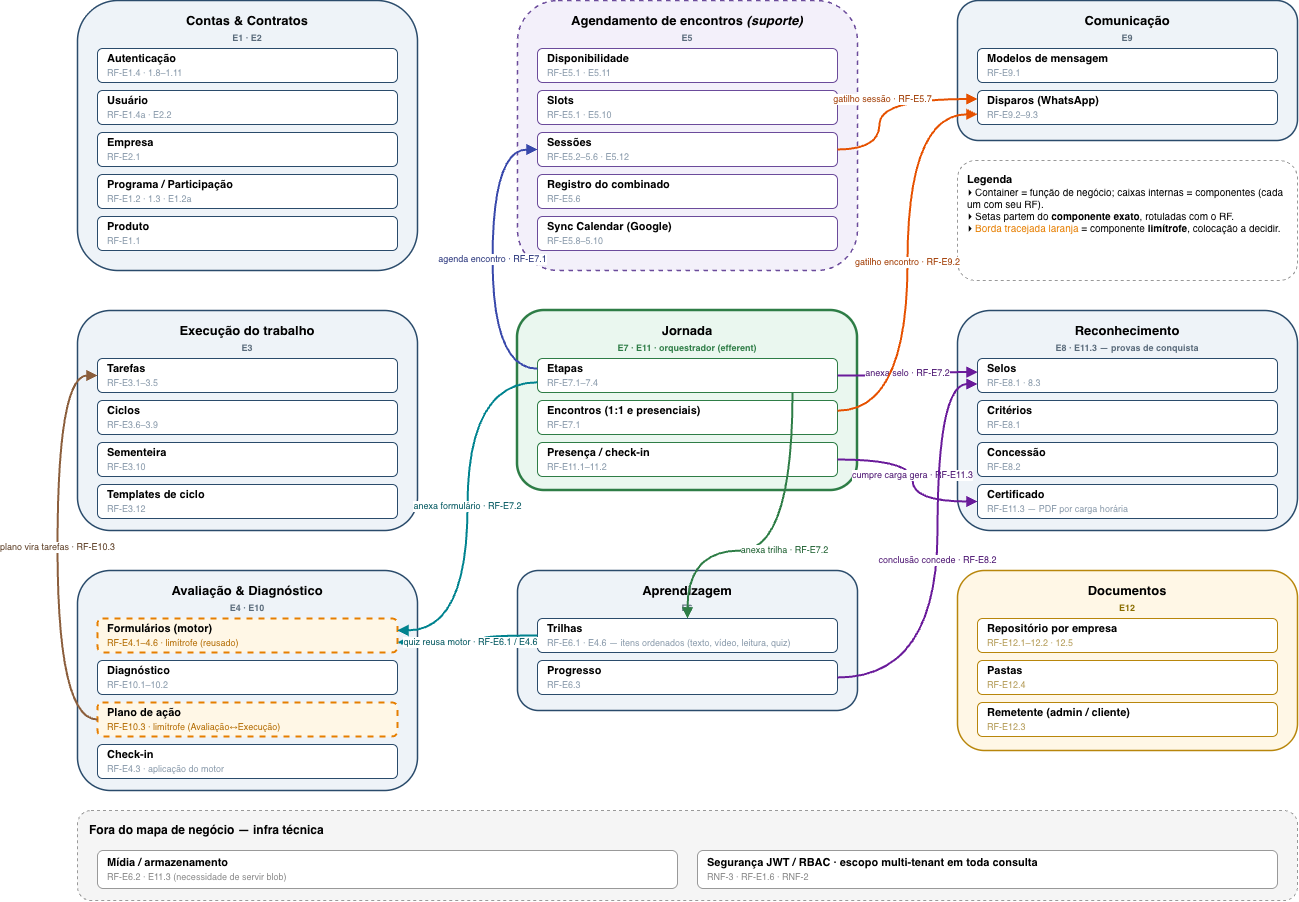The image size is (1299, 902).
Task: Click arrow label 'anexa selo · RF-E7.2'
Action: tap(907, 373)
